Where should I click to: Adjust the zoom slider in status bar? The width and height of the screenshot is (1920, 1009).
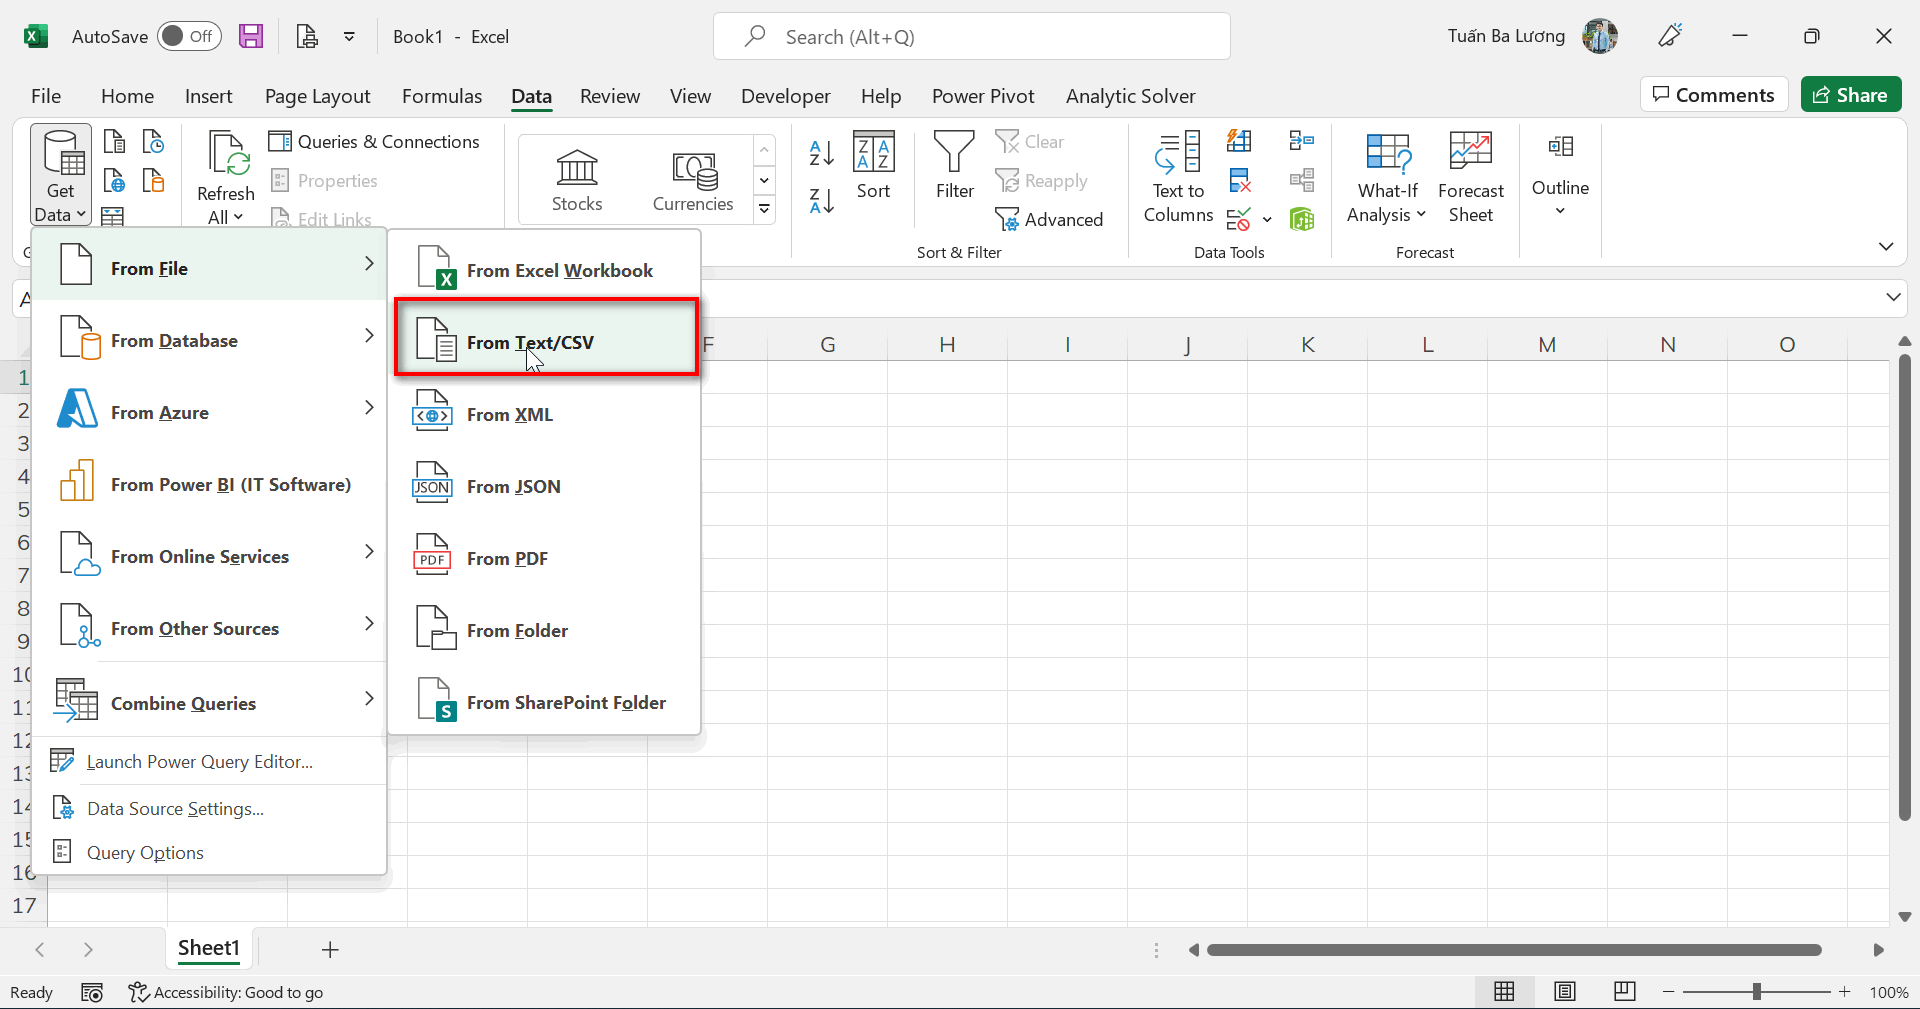coord(1757,992)
